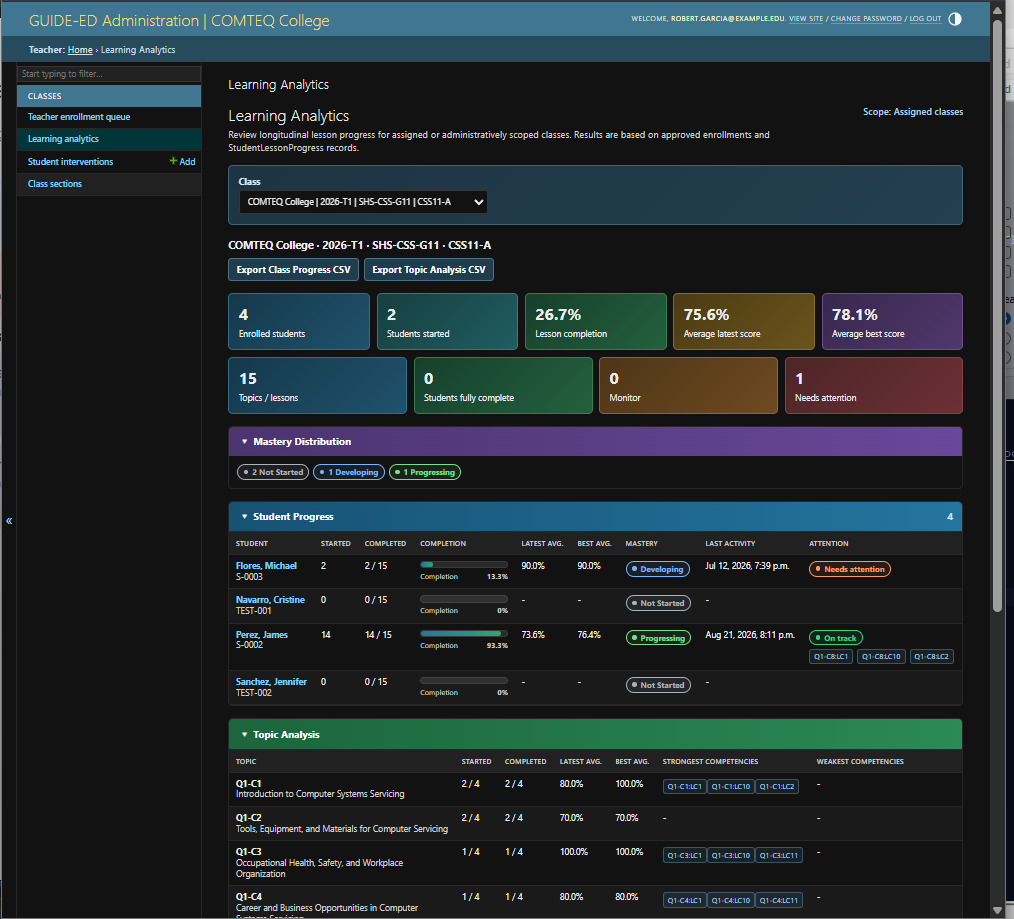The height and width of the screenshot is (919, 1014).
Task: Open Class sections sidebar item
Action: tap(55, 184)
